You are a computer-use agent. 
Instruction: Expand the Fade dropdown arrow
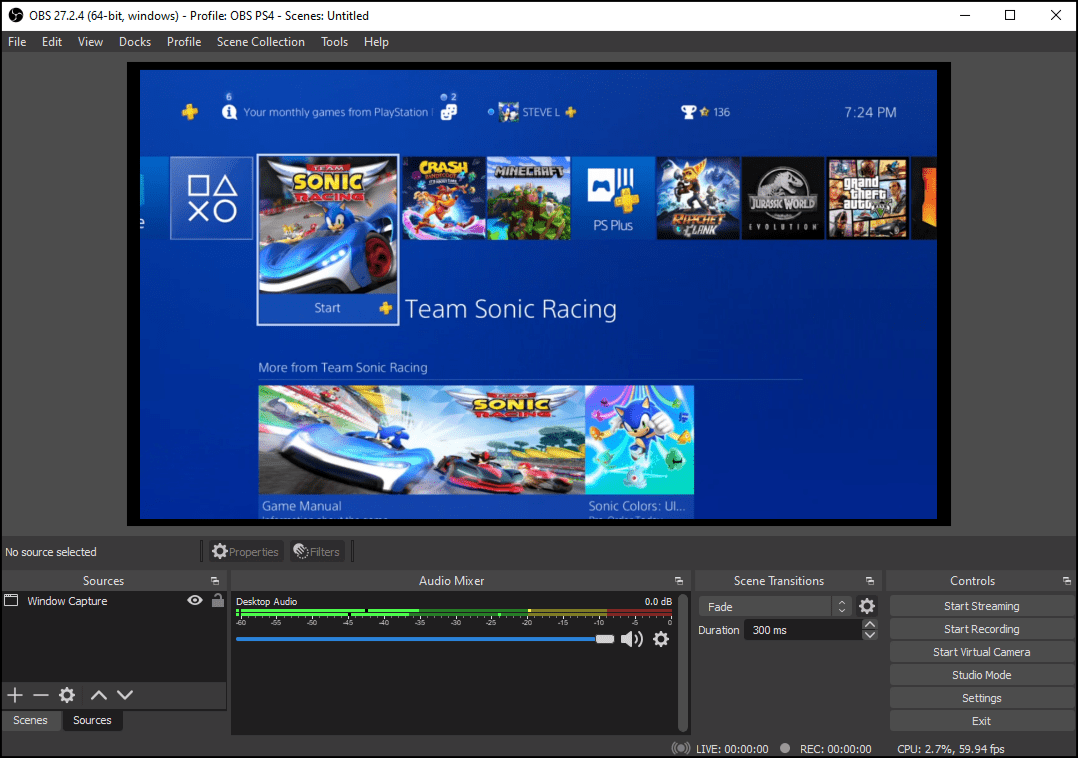[x=841, y=605]
